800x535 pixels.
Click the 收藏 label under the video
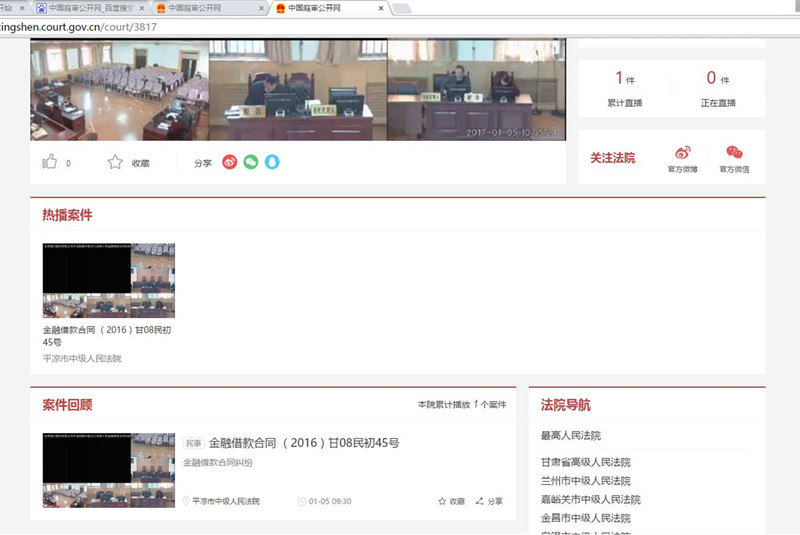pos(140,163)
